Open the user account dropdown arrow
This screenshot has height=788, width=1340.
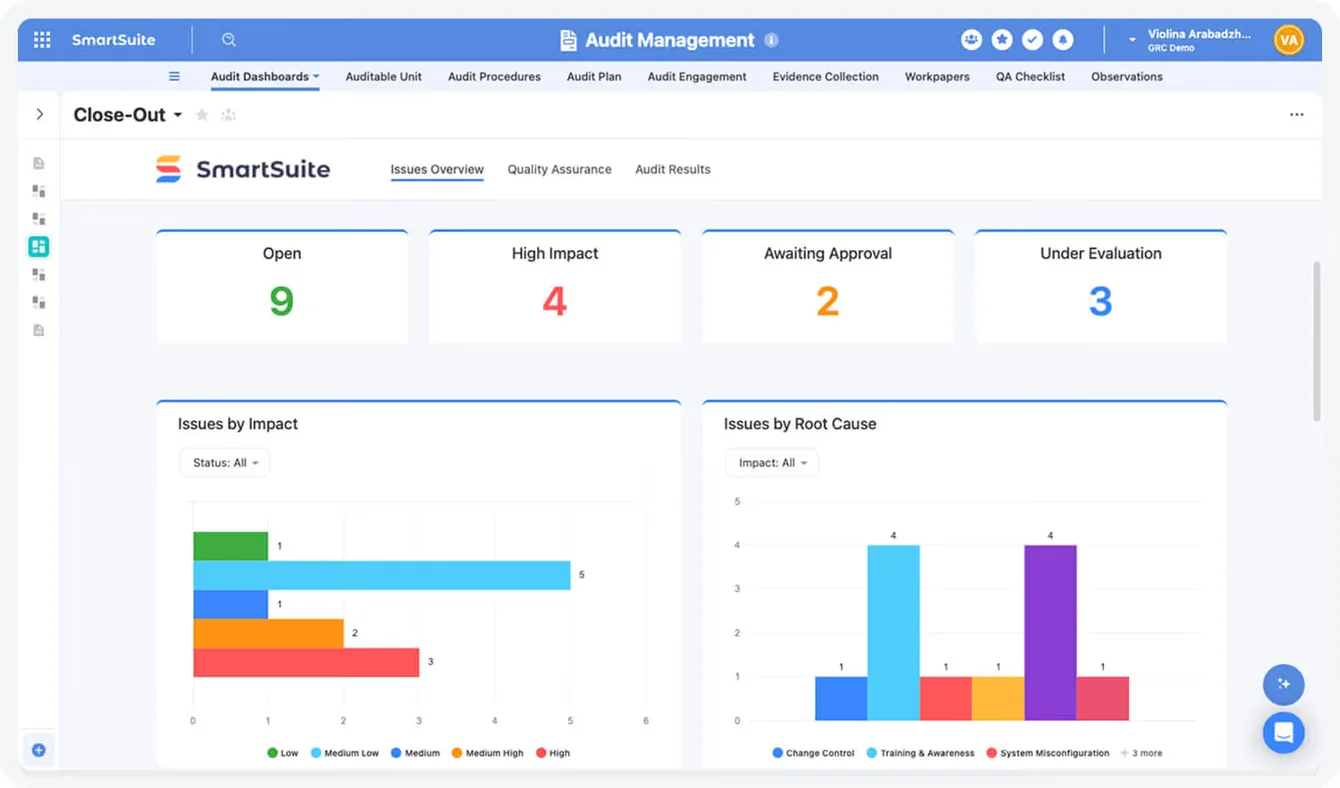coord(1132,40)
